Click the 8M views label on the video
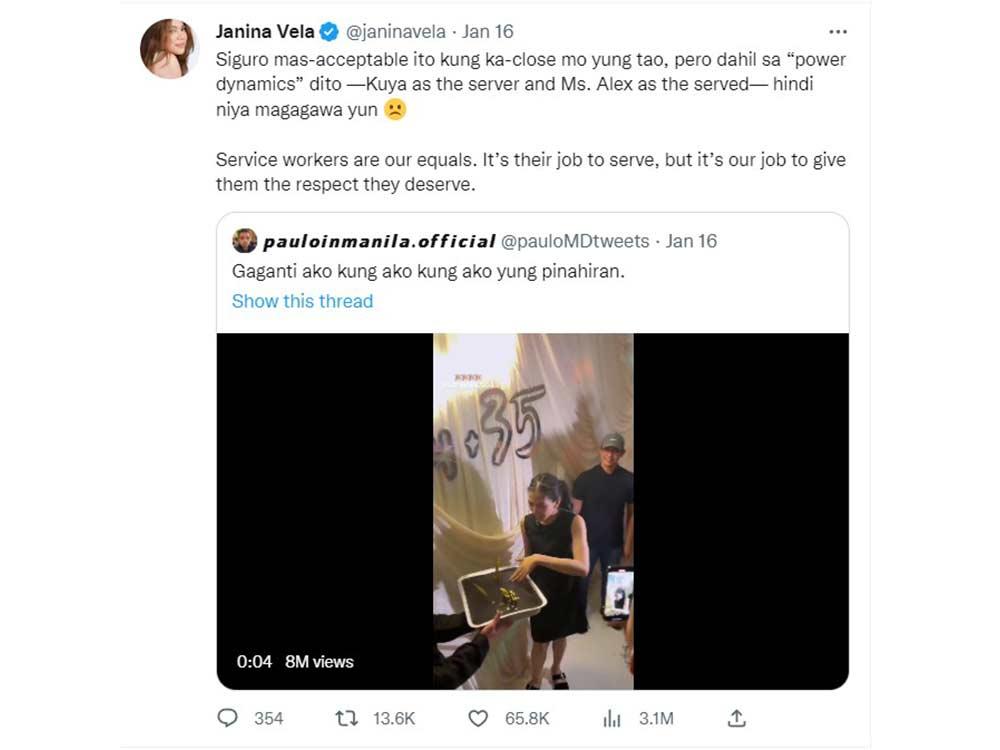 pyautogui.click(x=321, y=661)
